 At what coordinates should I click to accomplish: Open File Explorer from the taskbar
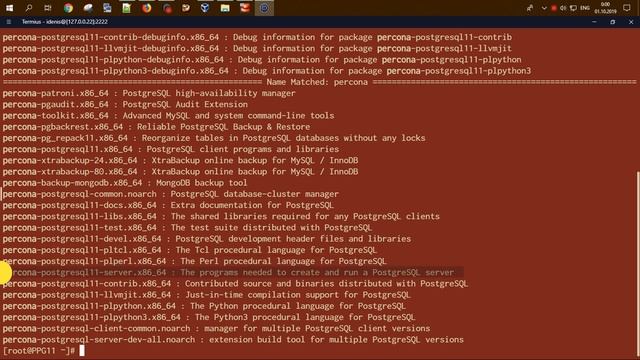(225, 8)
